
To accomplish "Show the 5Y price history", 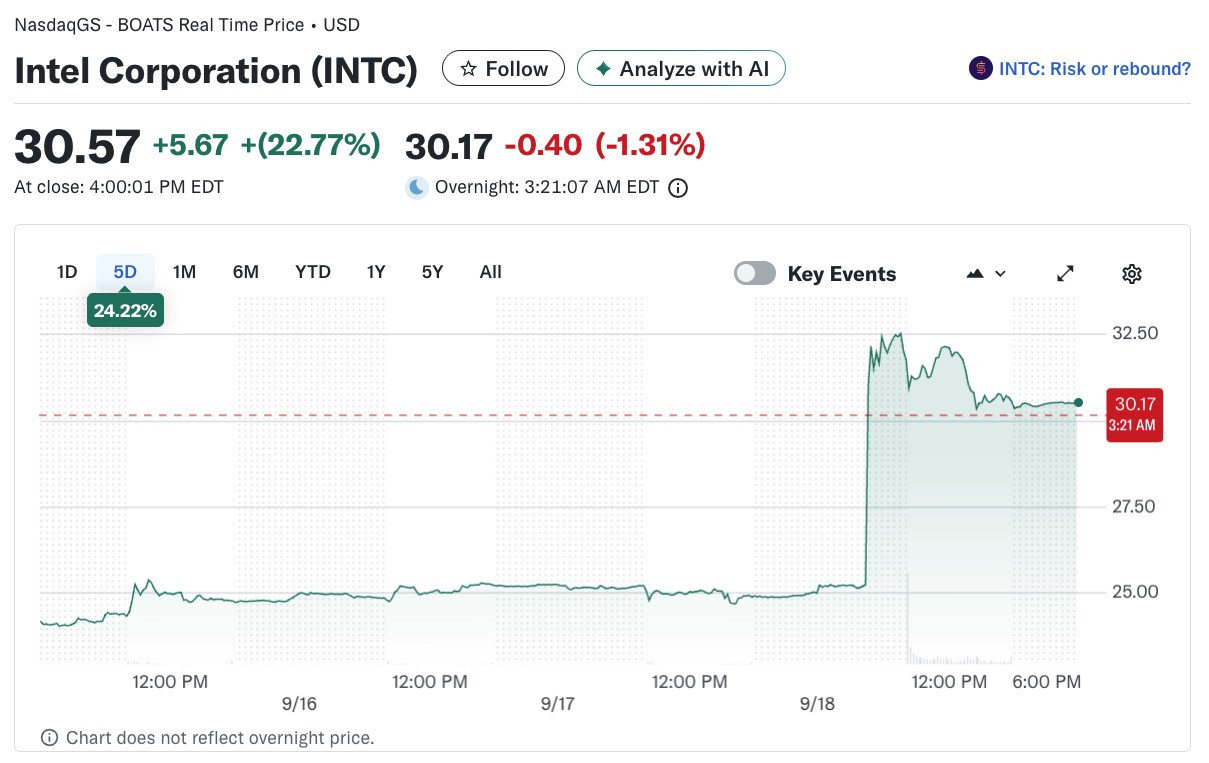I will click(432, 272).
